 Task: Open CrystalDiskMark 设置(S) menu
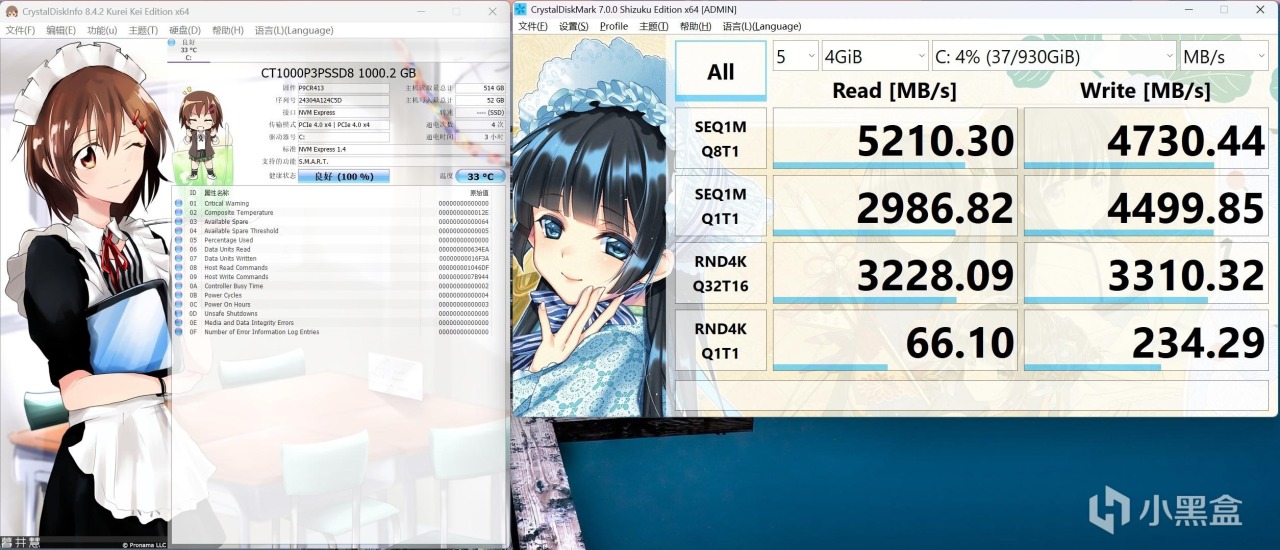tap(574, 26)
